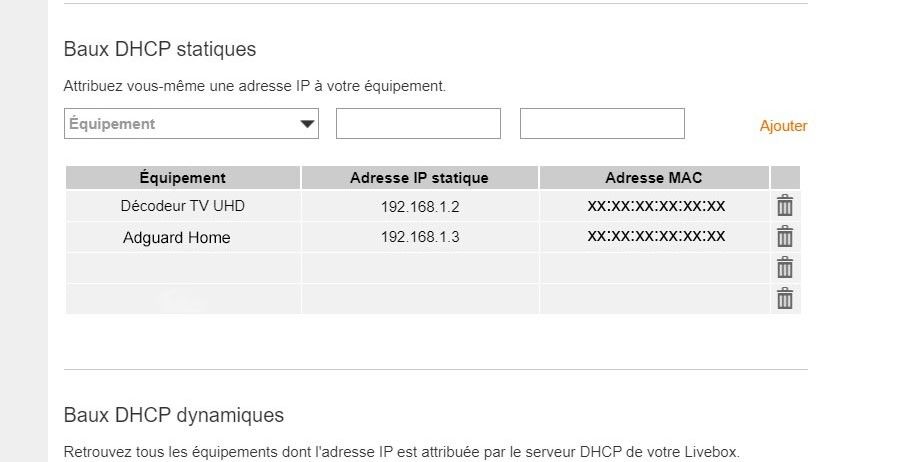
Task: Click the 192.168.1.2 IP address cell
Action: 419,207
